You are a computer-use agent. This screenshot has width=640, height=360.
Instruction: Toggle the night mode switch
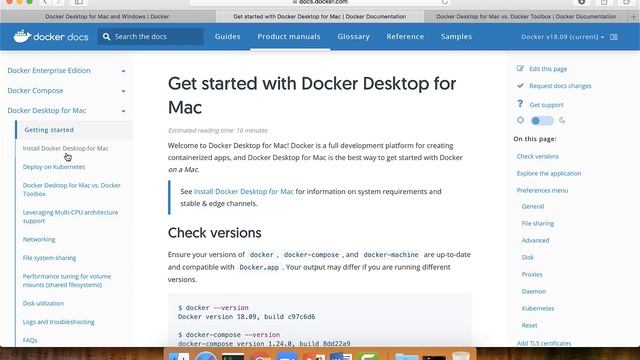[x=542, y=121]
